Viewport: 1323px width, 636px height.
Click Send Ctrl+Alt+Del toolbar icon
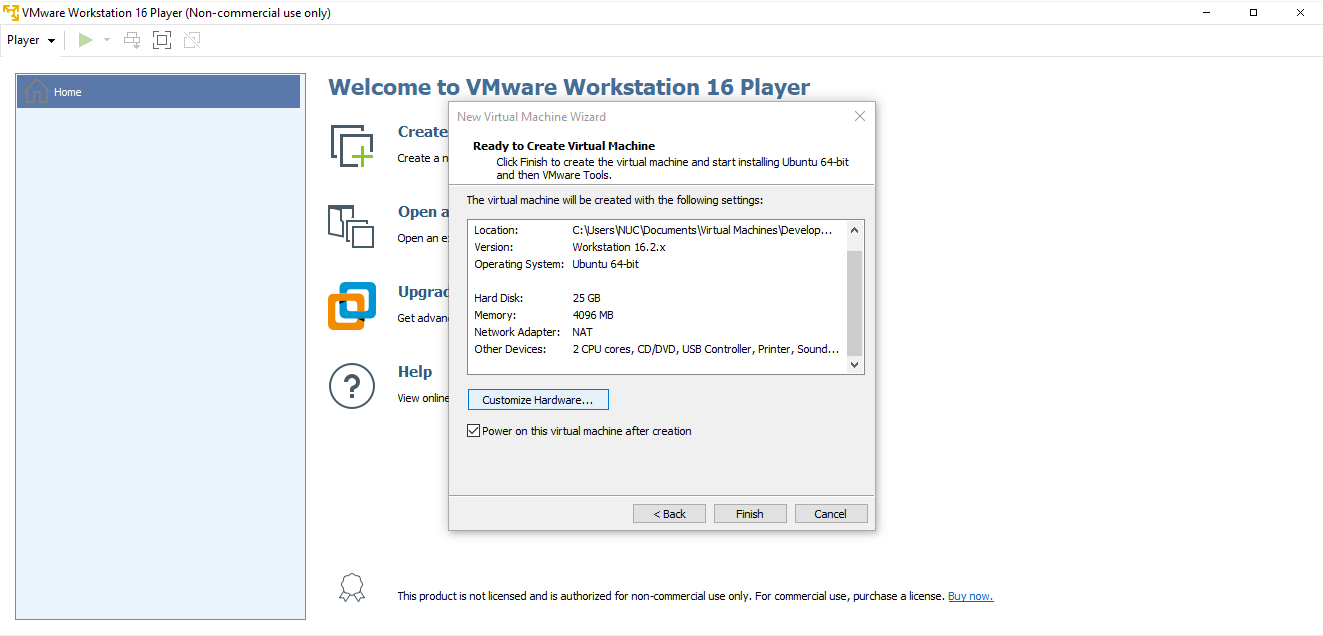tap(132, 40)
